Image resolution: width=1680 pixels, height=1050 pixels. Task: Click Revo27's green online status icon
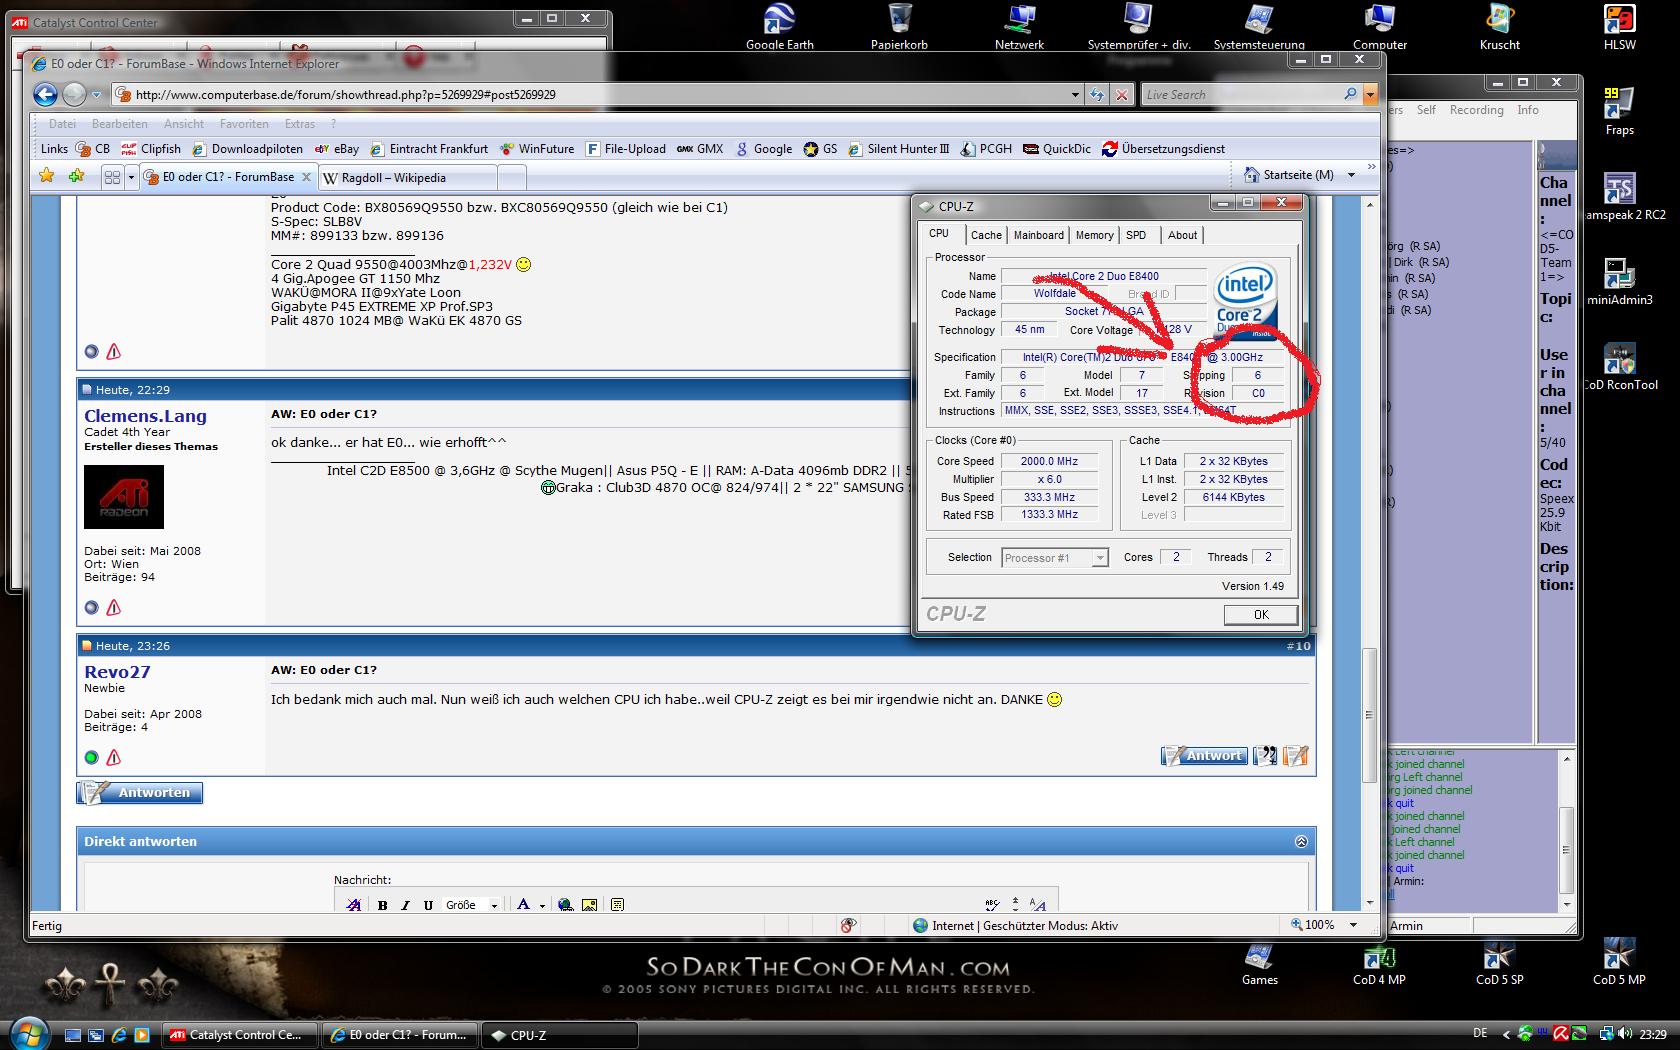pos(91,758)
